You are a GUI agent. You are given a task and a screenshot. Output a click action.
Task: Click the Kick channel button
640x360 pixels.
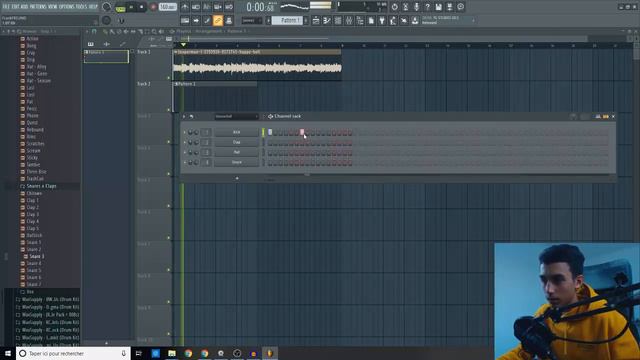click(237, 132)
